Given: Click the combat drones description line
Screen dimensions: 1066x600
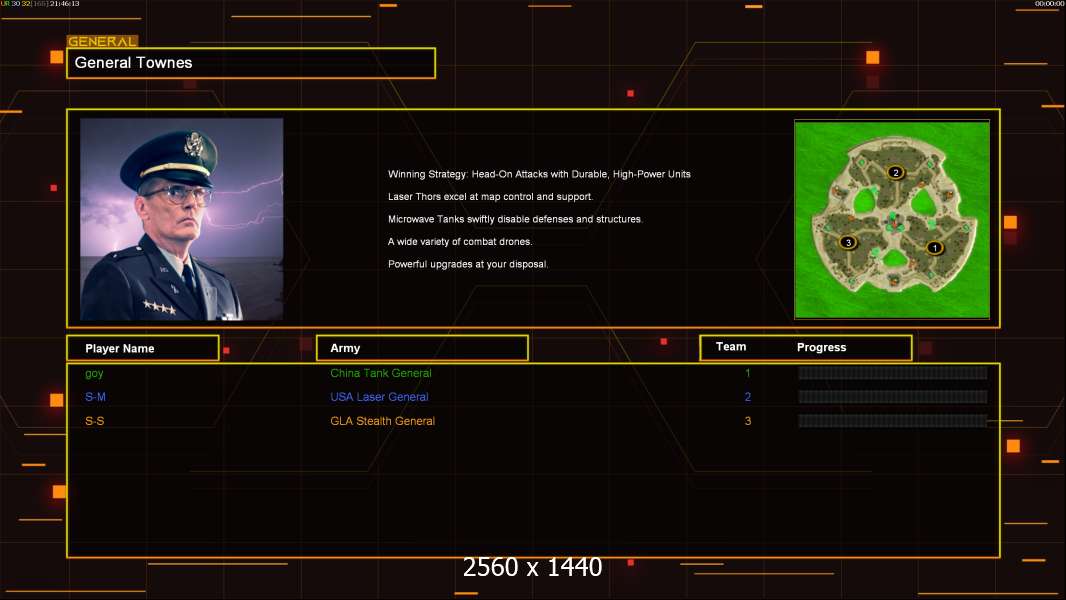Looking at the screenshot, I should tap(460, 242).
